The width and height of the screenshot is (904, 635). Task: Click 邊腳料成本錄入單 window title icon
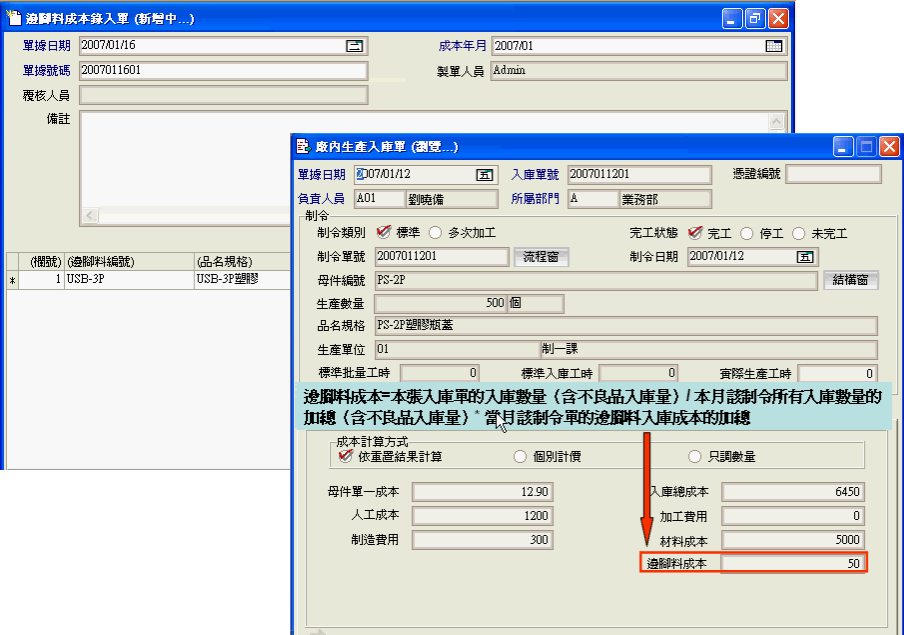(13, 19)
